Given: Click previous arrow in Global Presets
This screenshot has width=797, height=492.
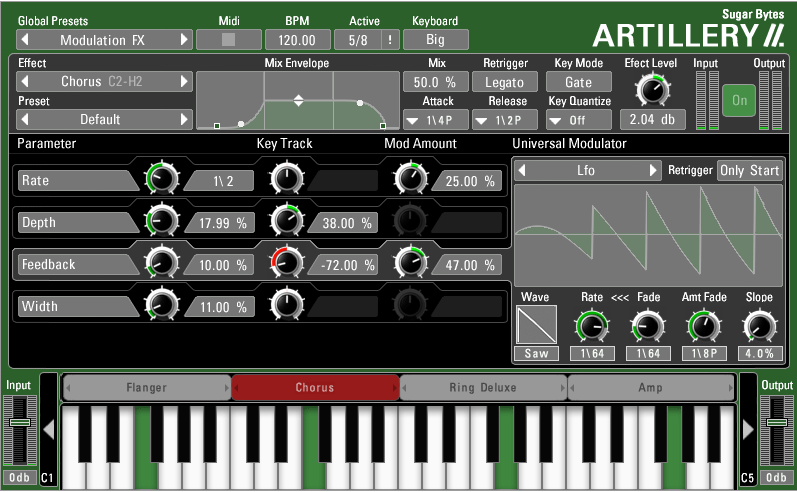Looking at the screenshot, I should pos(25,40).
